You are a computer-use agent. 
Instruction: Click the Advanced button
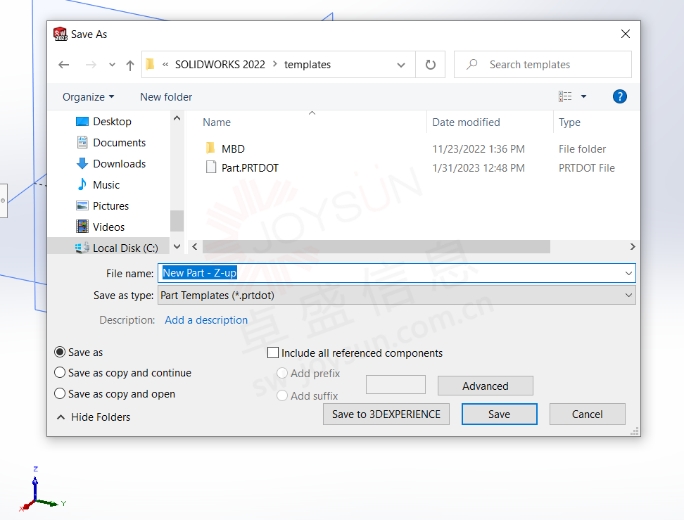(485, 386)
